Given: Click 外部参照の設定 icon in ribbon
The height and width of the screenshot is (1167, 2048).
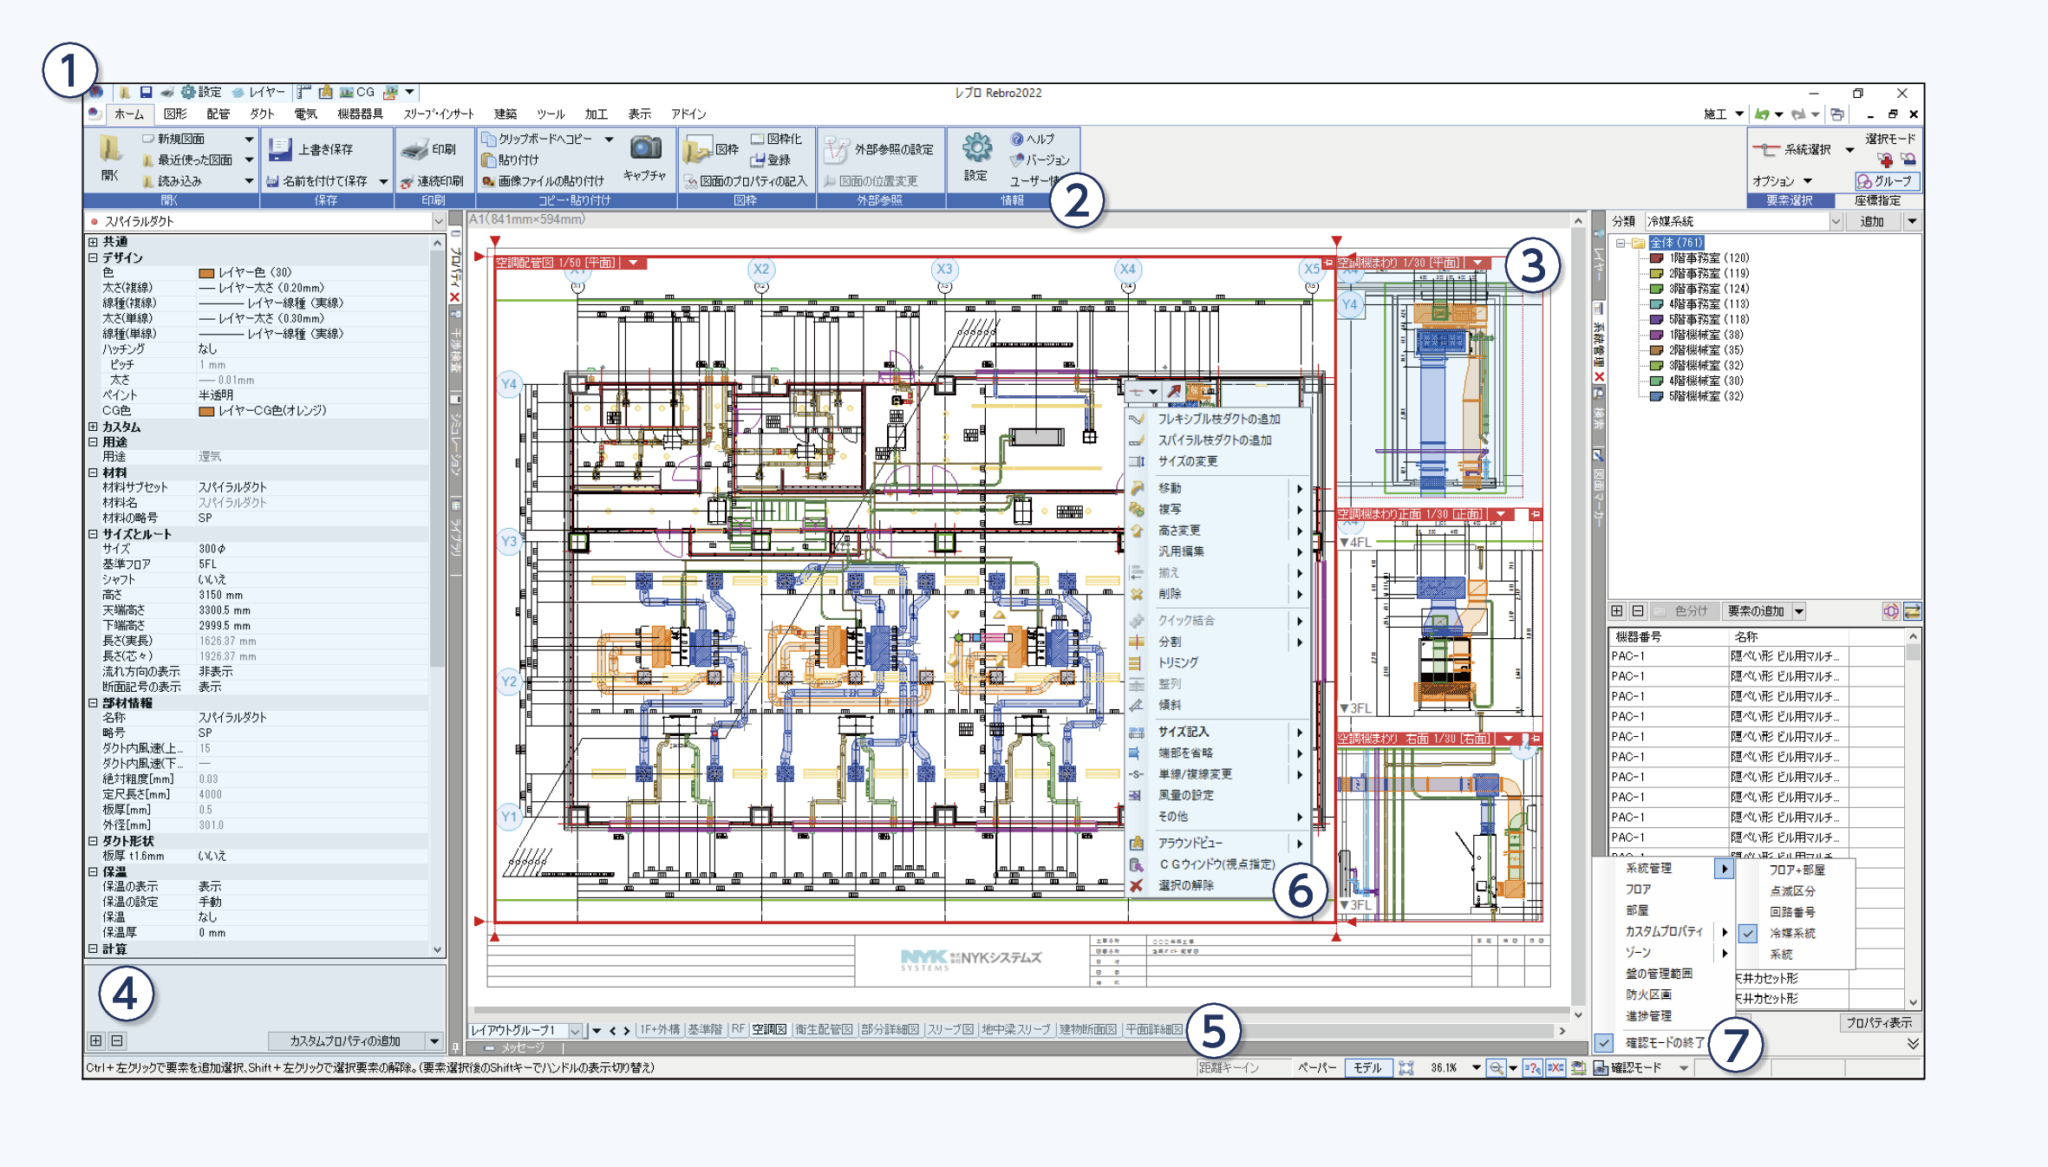Looking at the screenshot, I should pos(836,150).
